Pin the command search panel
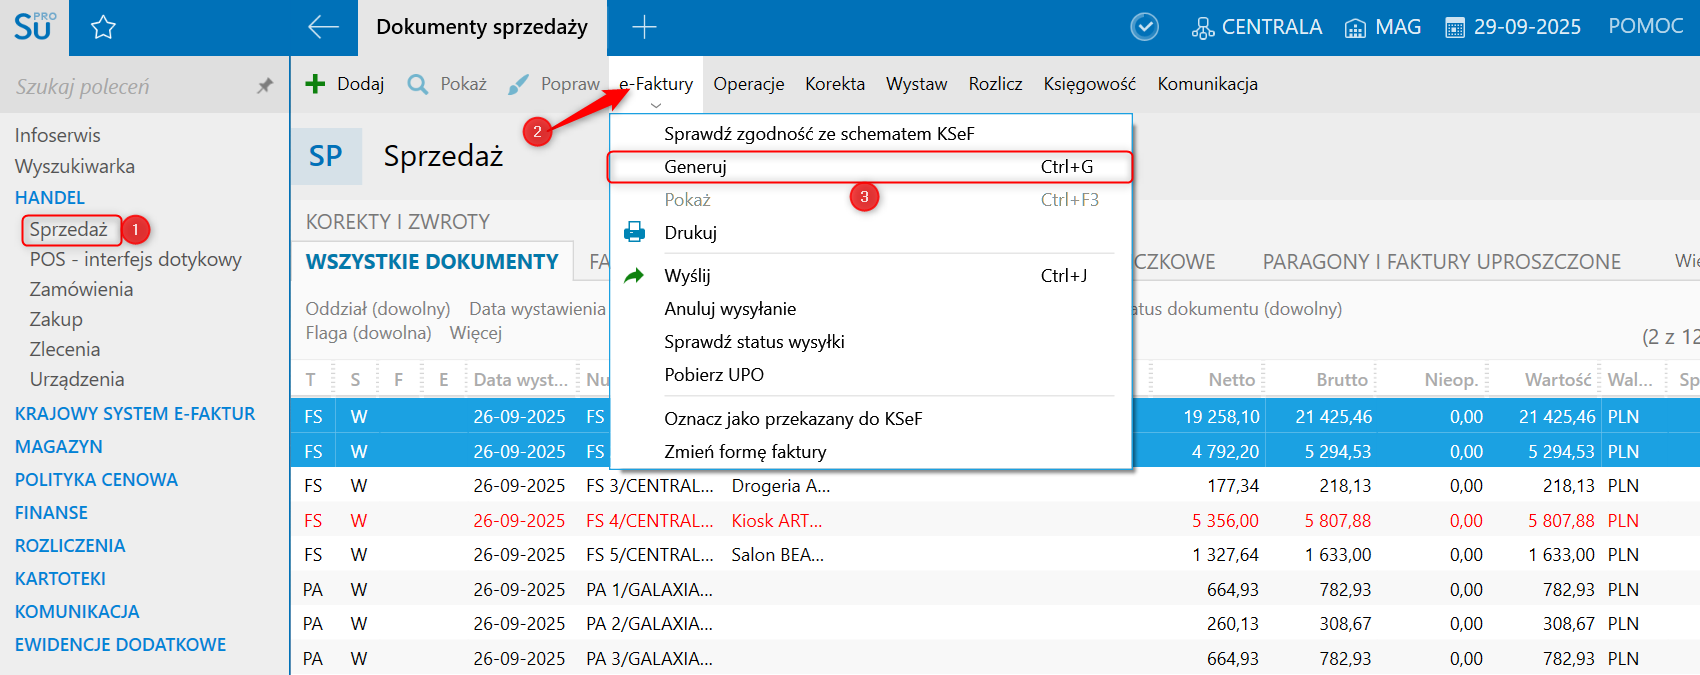The image size is (1700, 675). point(265,86)
